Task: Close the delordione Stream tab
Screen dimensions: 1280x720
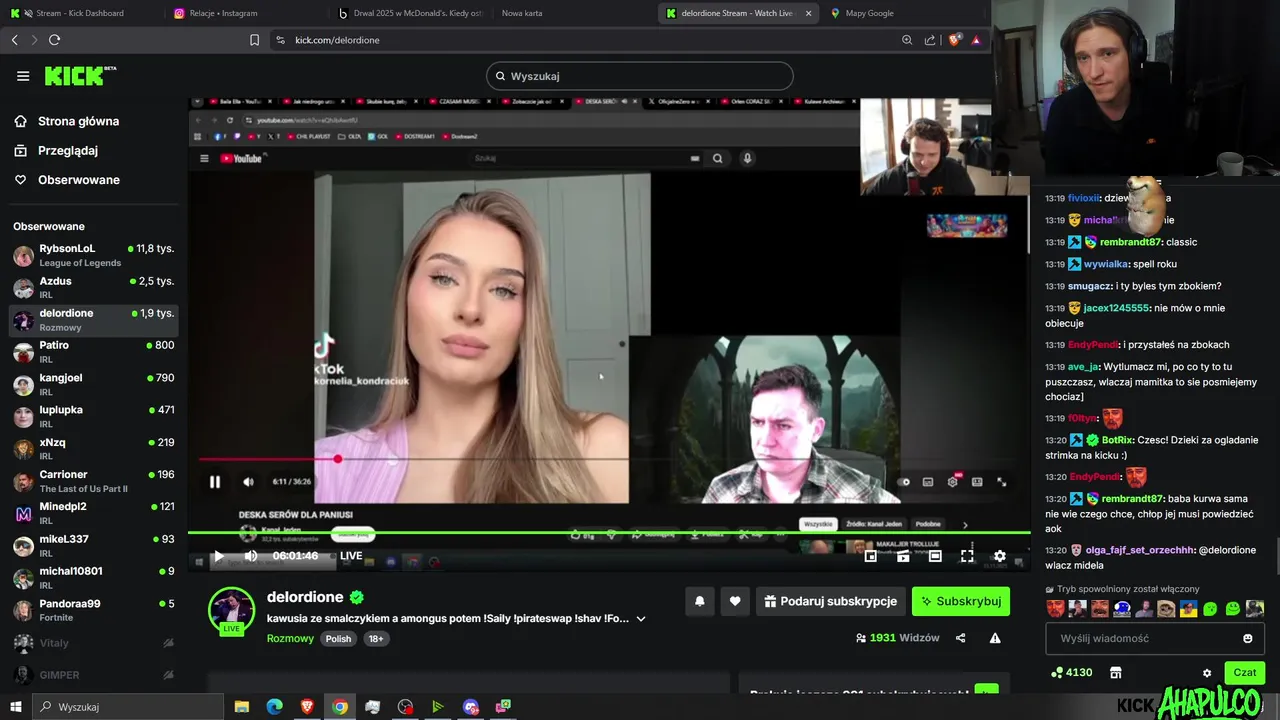Action: point(809,13)
